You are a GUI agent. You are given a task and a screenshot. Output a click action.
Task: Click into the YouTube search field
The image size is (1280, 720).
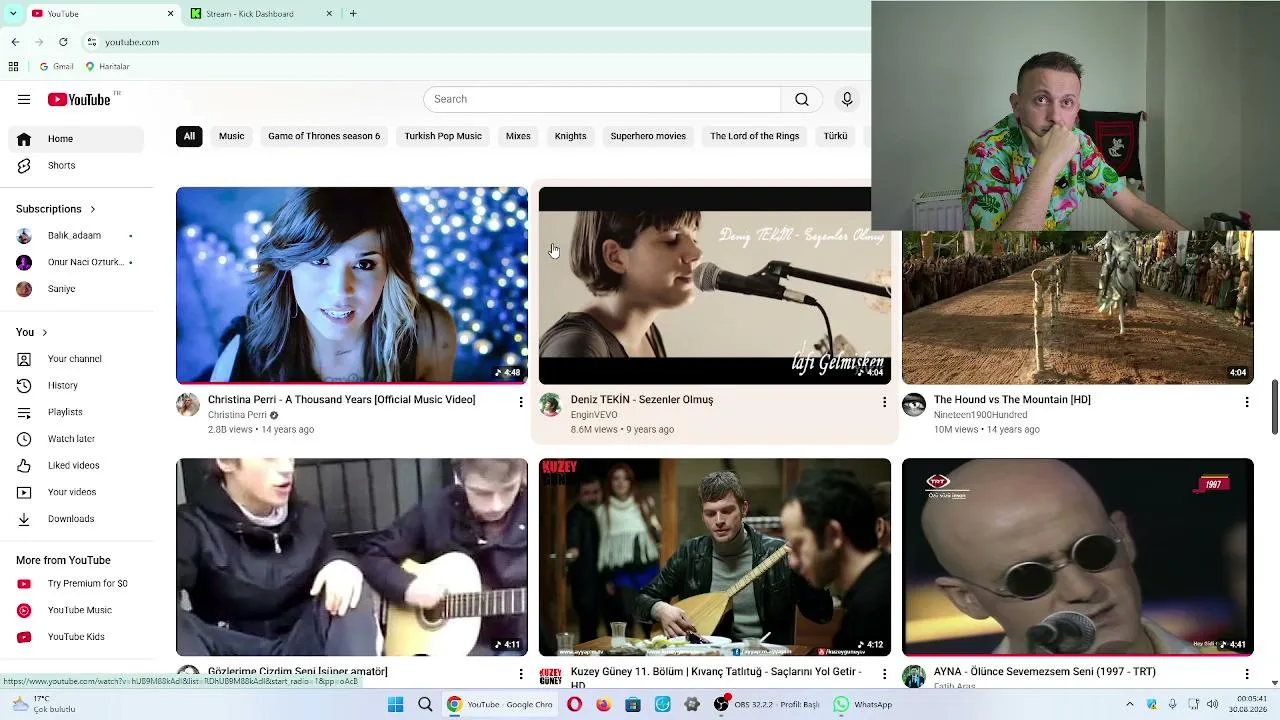(x=602, y=99)
